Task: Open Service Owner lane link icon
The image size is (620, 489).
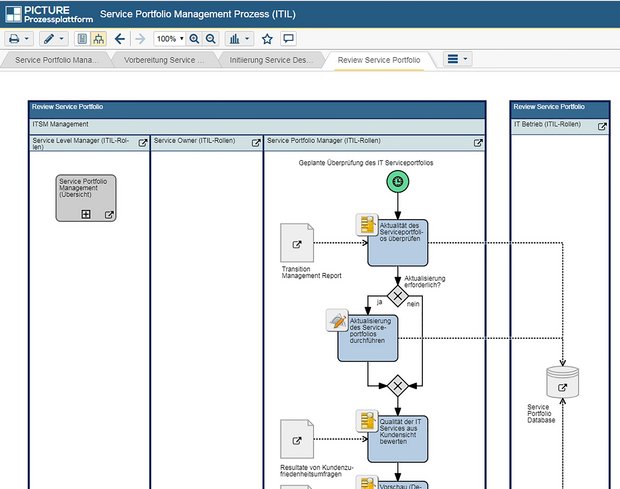Action: pos(256,143)
